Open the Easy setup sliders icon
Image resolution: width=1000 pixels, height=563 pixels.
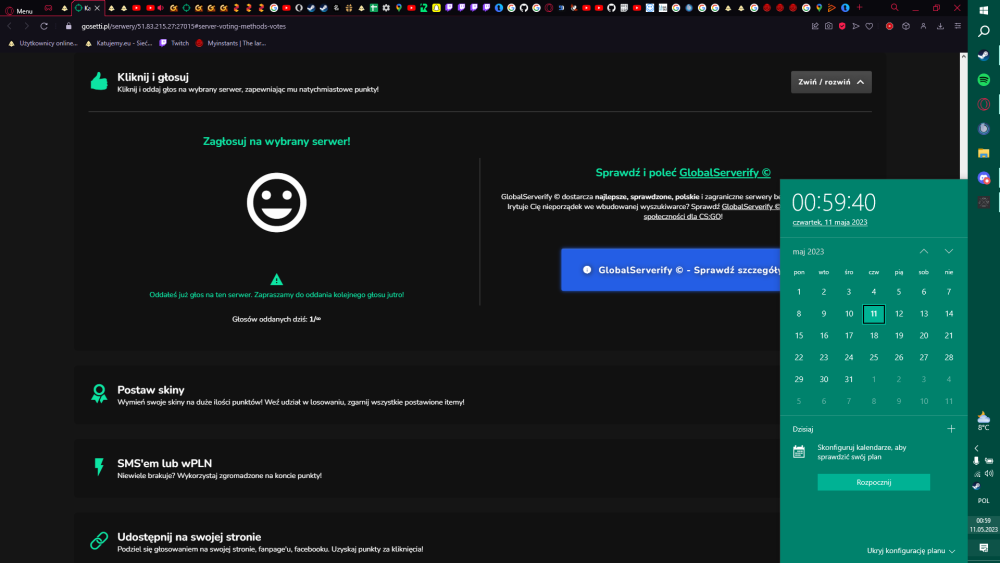point(957,26)
